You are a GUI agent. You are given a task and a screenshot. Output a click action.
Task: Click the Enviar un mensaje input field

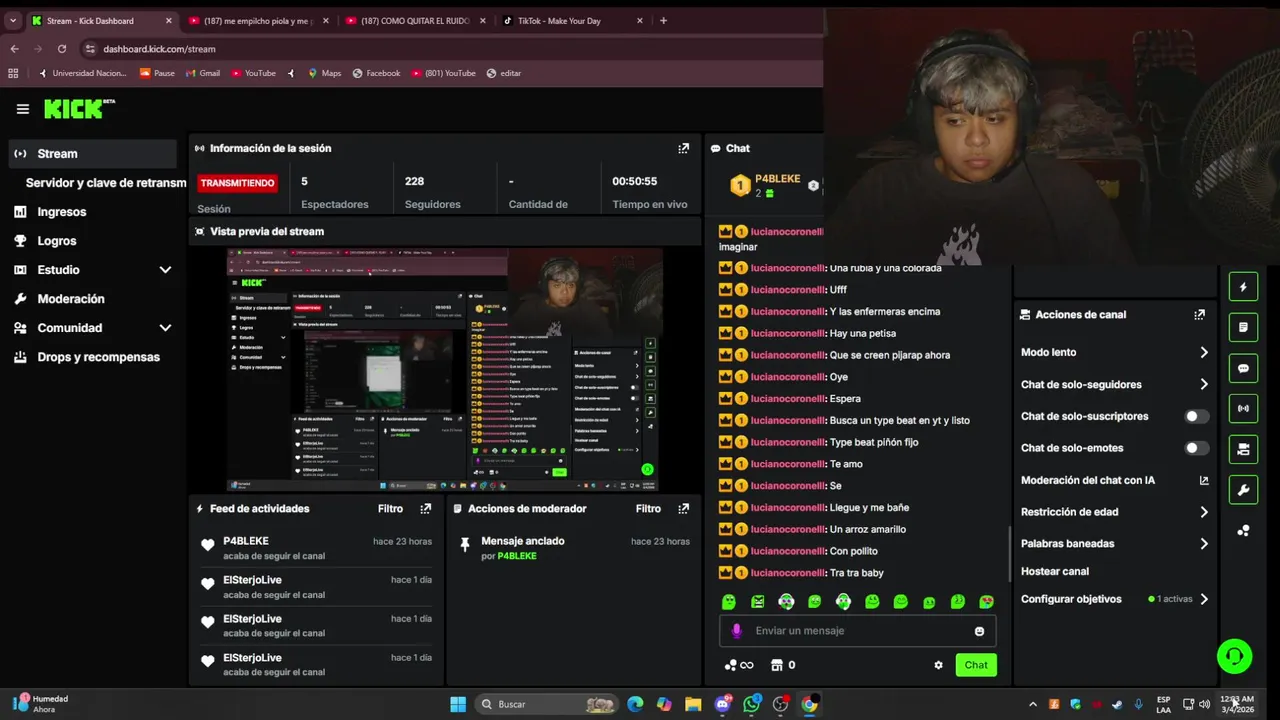coord(857,631)
